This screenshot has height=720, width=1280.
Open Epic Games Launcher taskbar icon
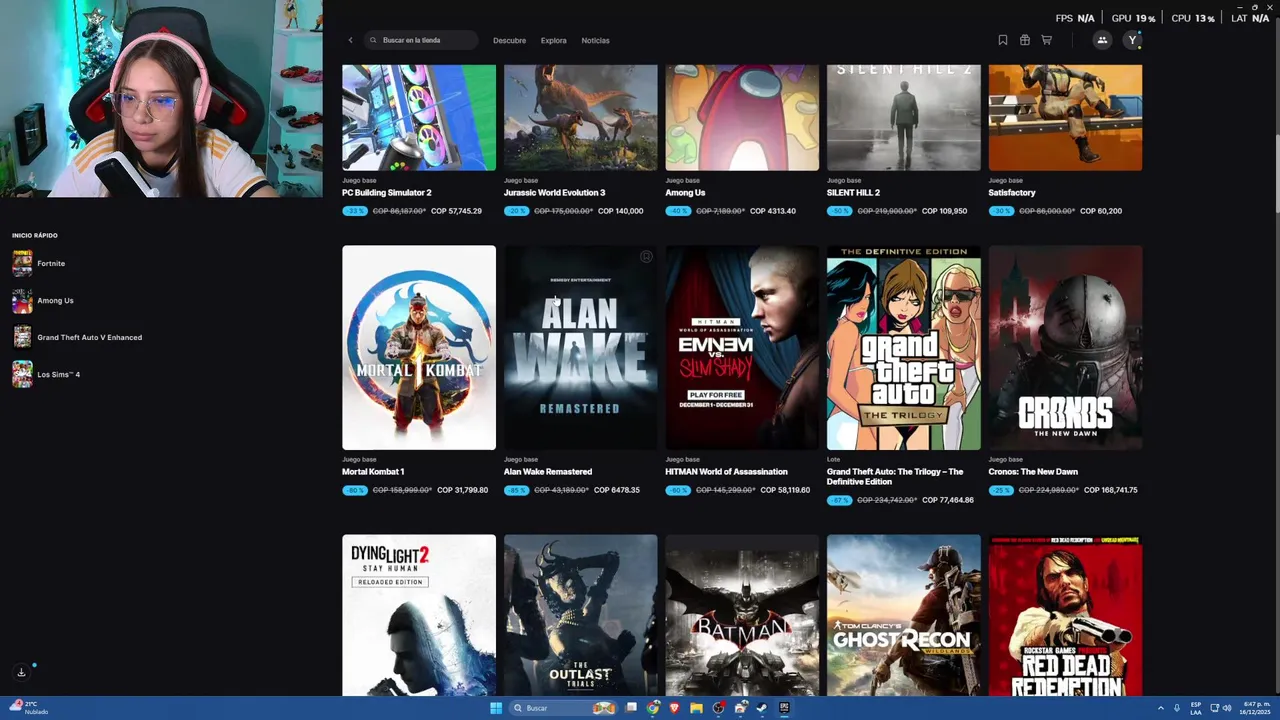[784, 708]
